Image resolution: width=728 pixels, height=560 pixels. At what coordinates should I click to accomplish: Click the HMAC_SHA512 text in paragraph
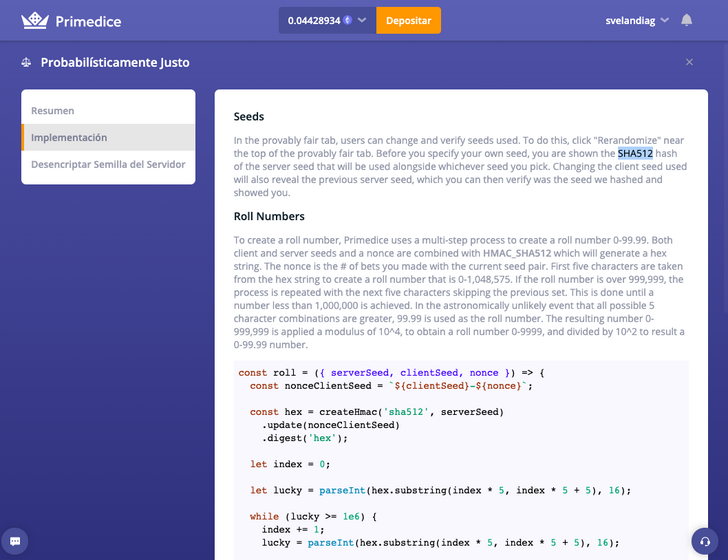[x=517, y=253]
